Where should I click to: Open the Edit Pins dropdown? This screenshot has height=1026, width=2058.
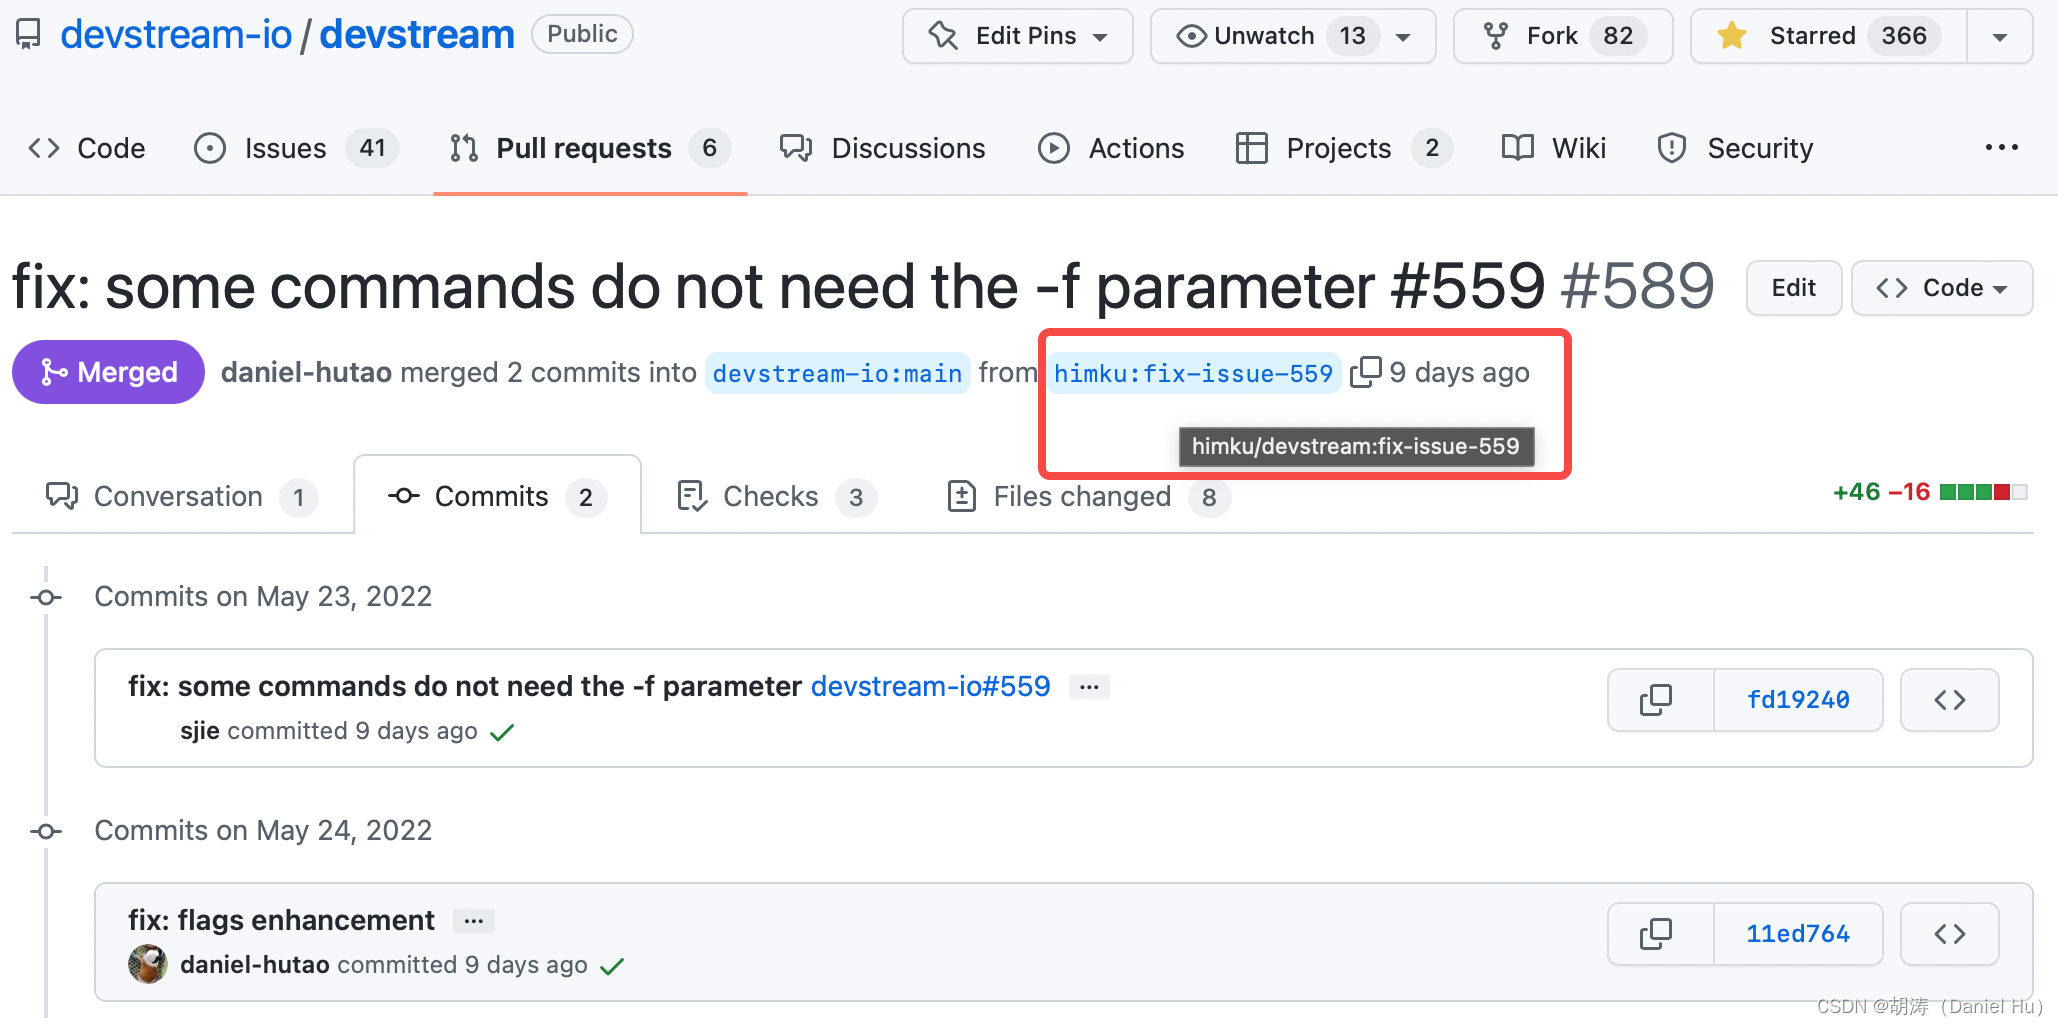click(1100, 35)
